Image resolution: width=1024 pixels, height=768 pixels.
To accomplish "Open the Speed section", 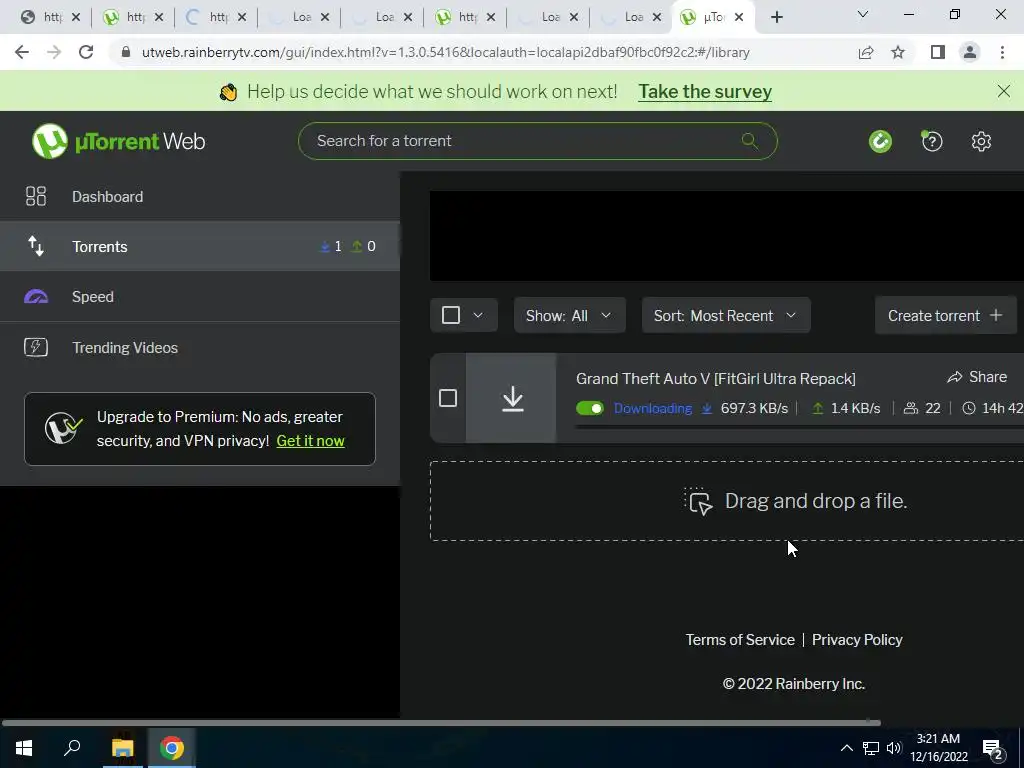I will 199,296.
